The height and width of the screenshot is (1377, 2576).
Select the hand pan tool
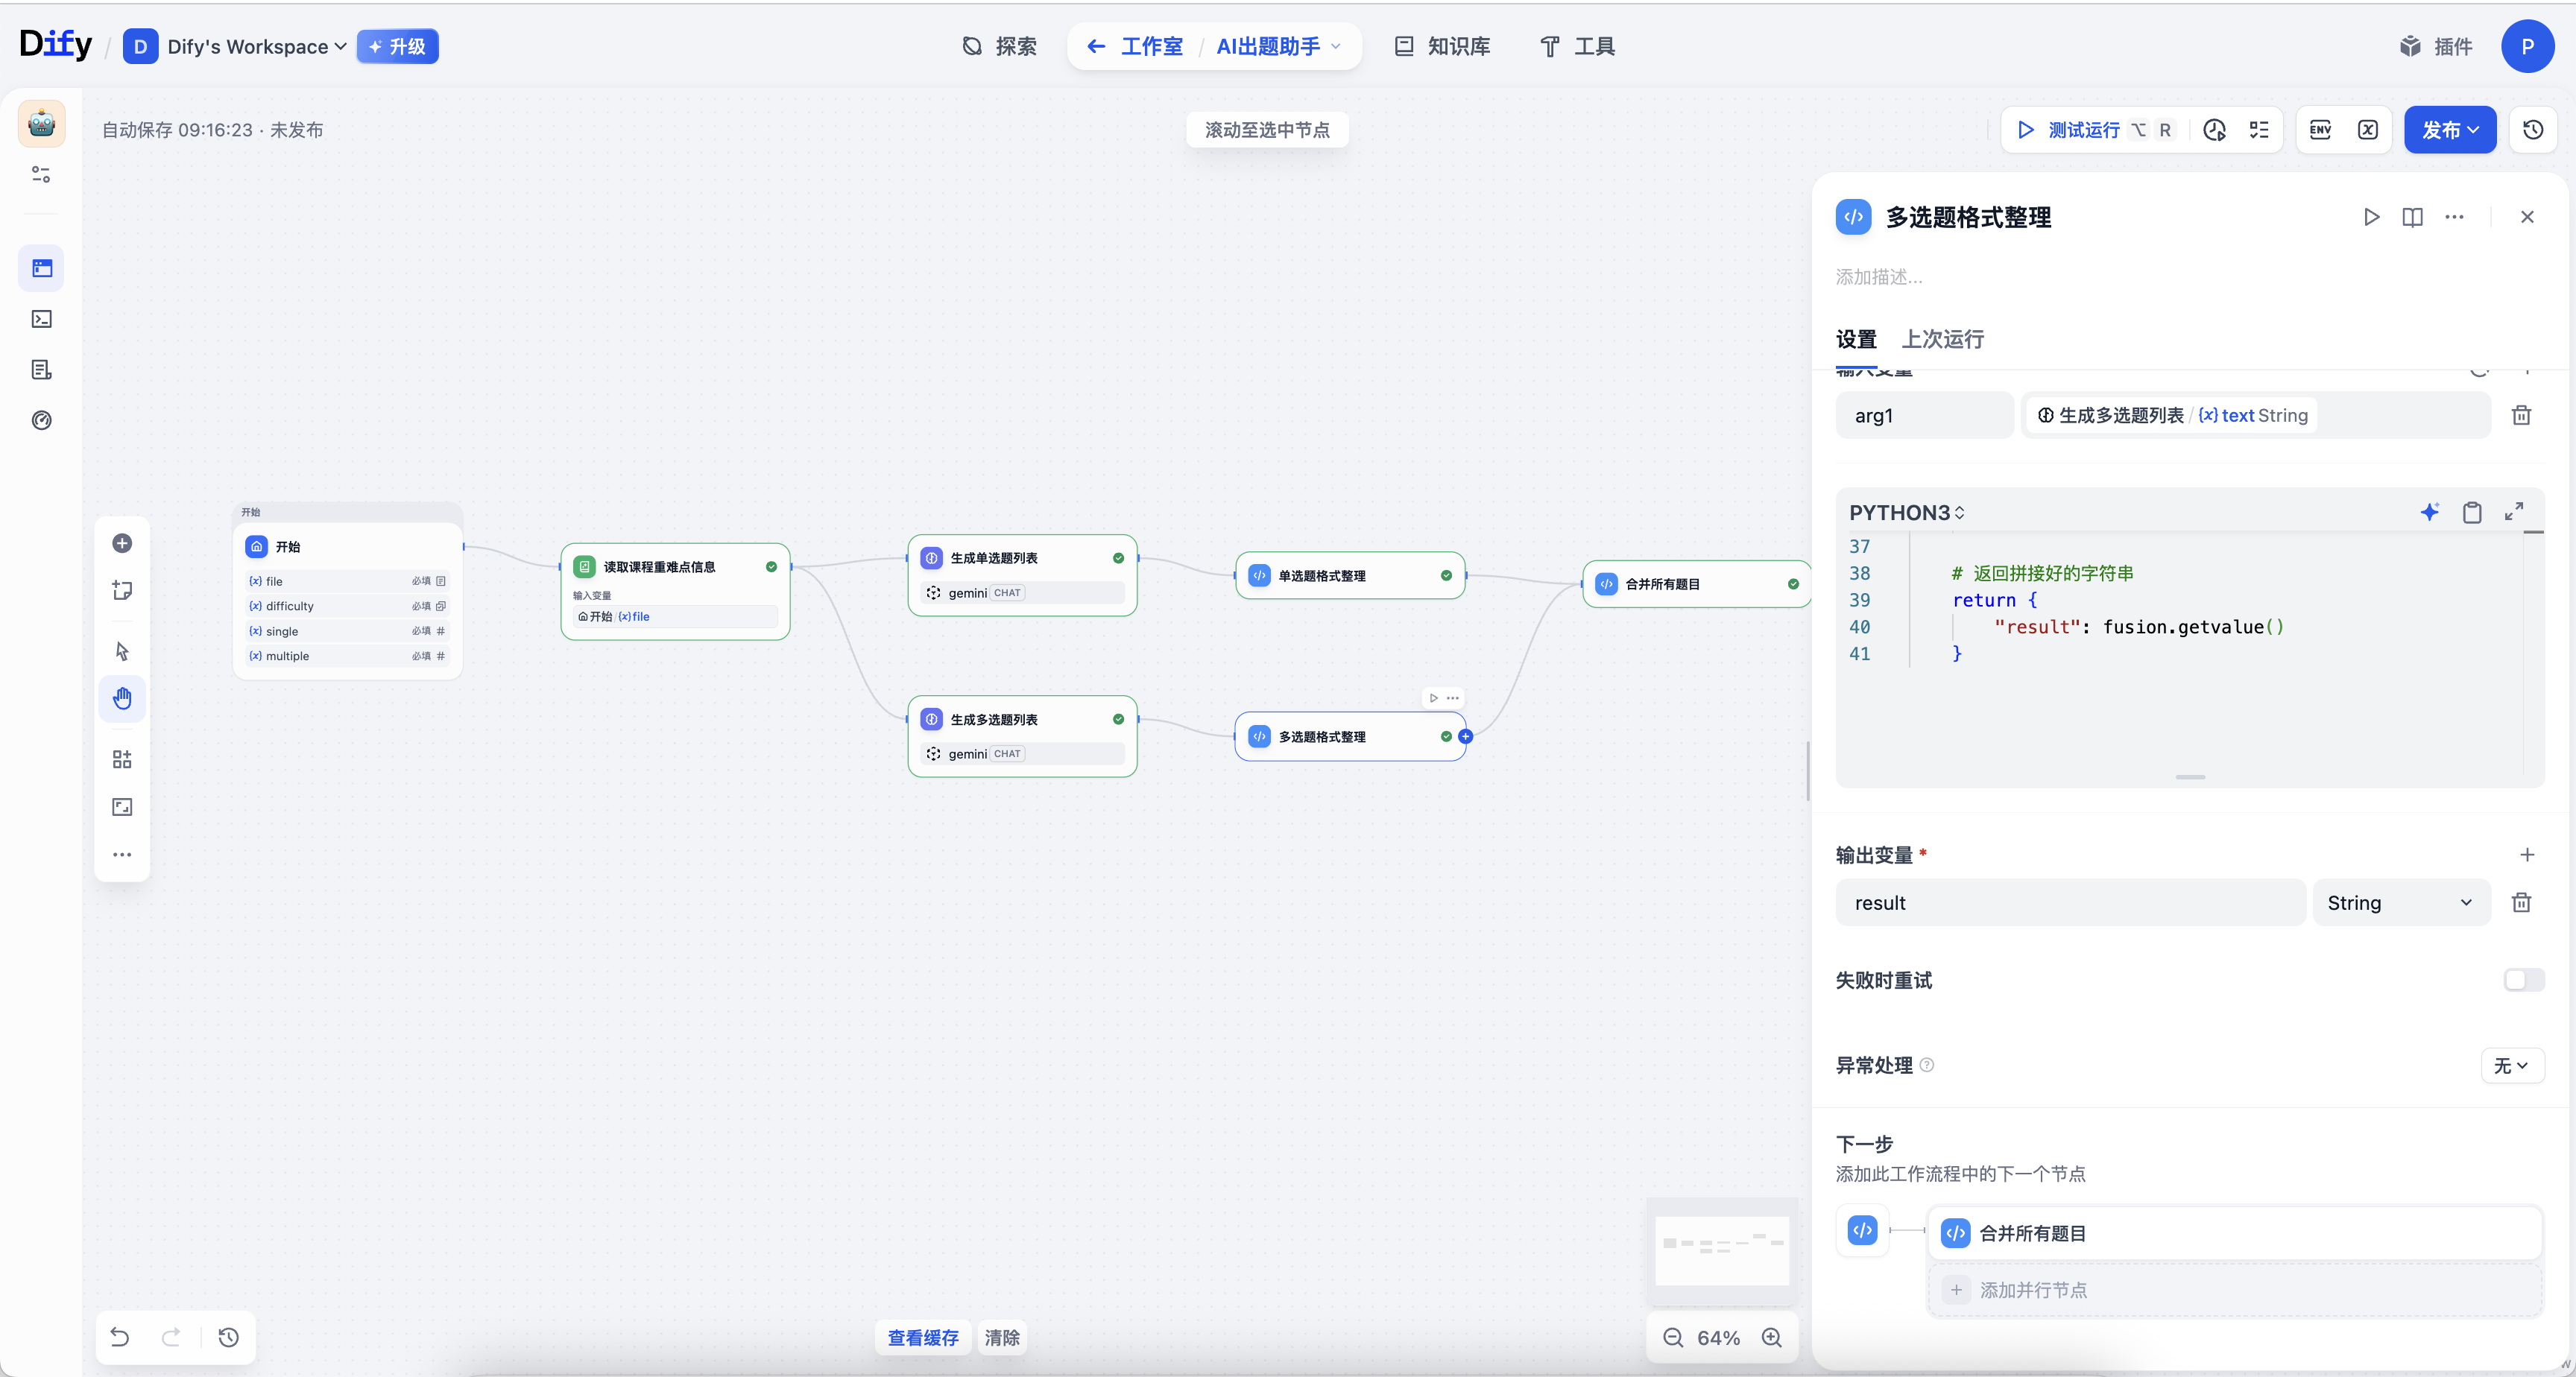pyautogui.click(x=122, y=698)
